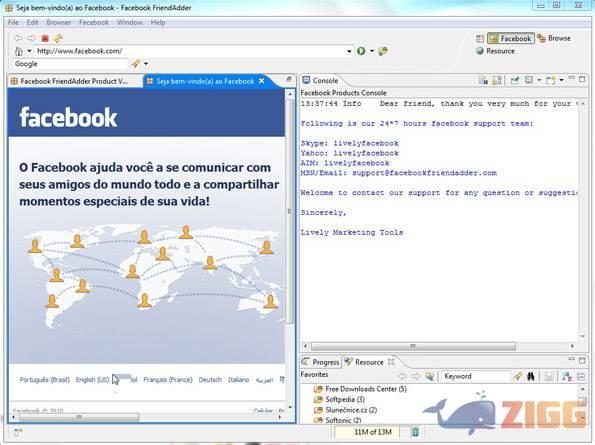Open the File menu
The image size is (595, 445).
[x=13, y=22]
